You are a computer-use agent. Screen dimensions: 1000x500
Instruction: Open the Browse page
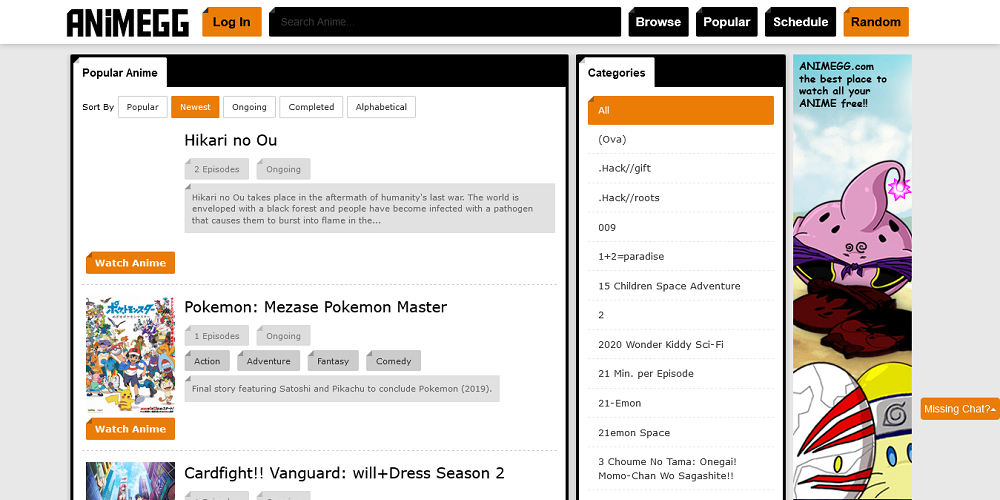click(x=658, y=22)
